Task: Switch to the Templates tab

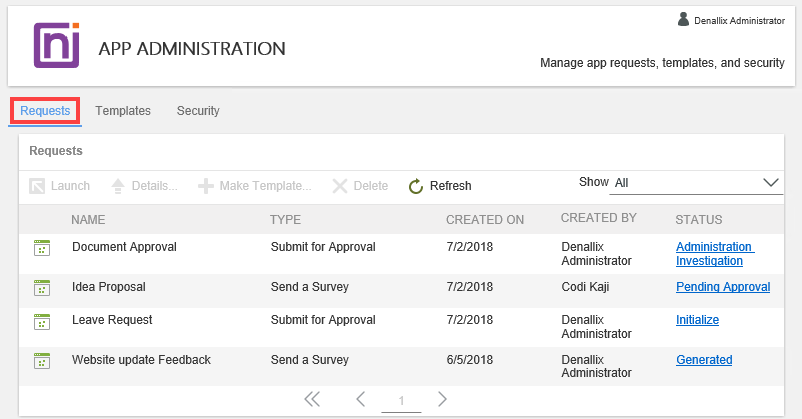Action: (123, 111)
